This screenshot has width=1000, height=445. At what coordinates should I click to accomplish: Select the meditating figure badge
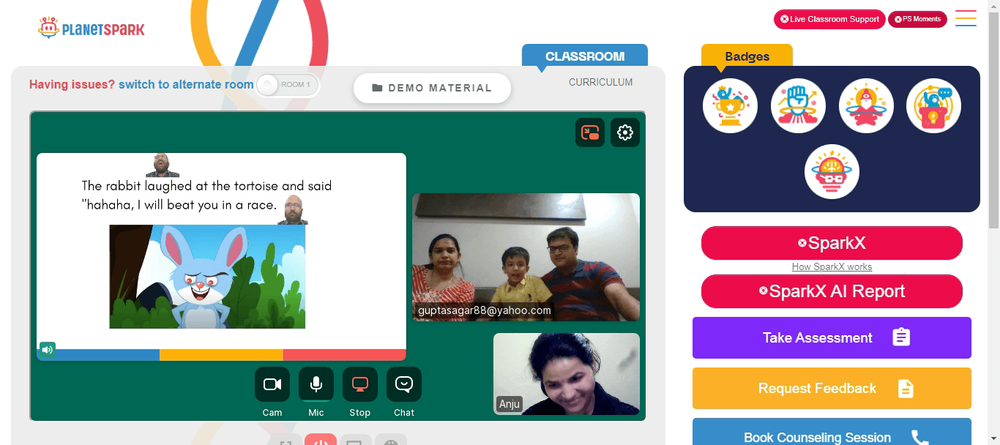(866, 106)
